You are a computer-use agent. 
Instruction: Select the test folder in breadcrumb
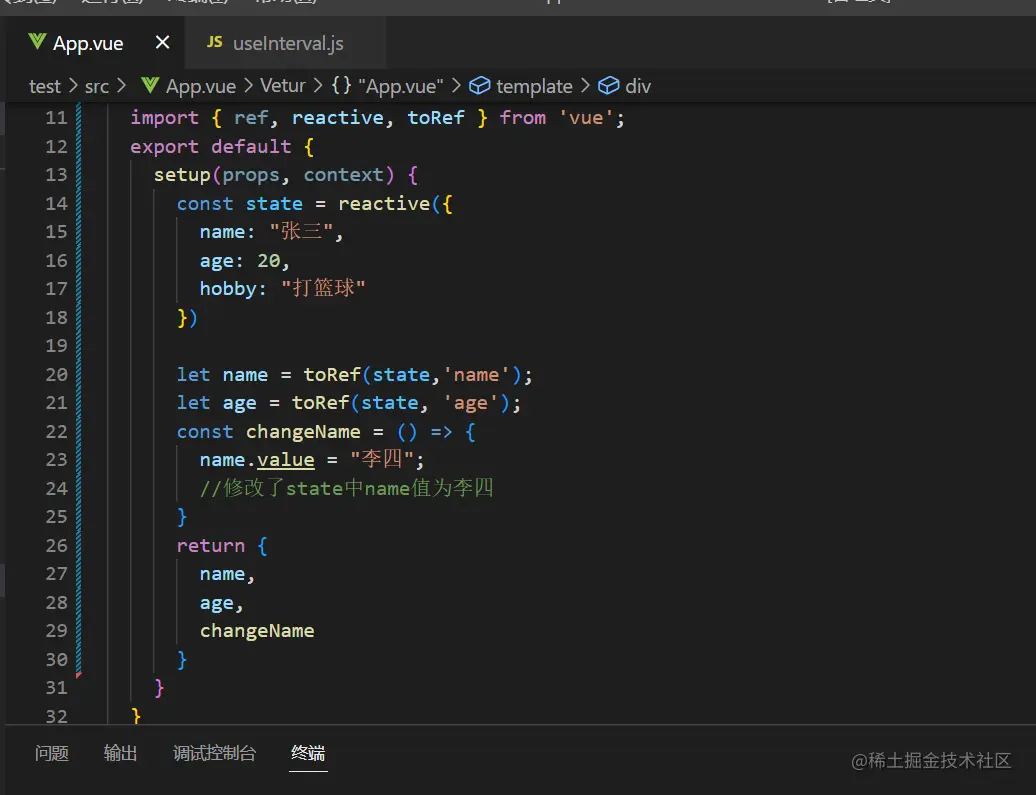(x=45, y=86)
